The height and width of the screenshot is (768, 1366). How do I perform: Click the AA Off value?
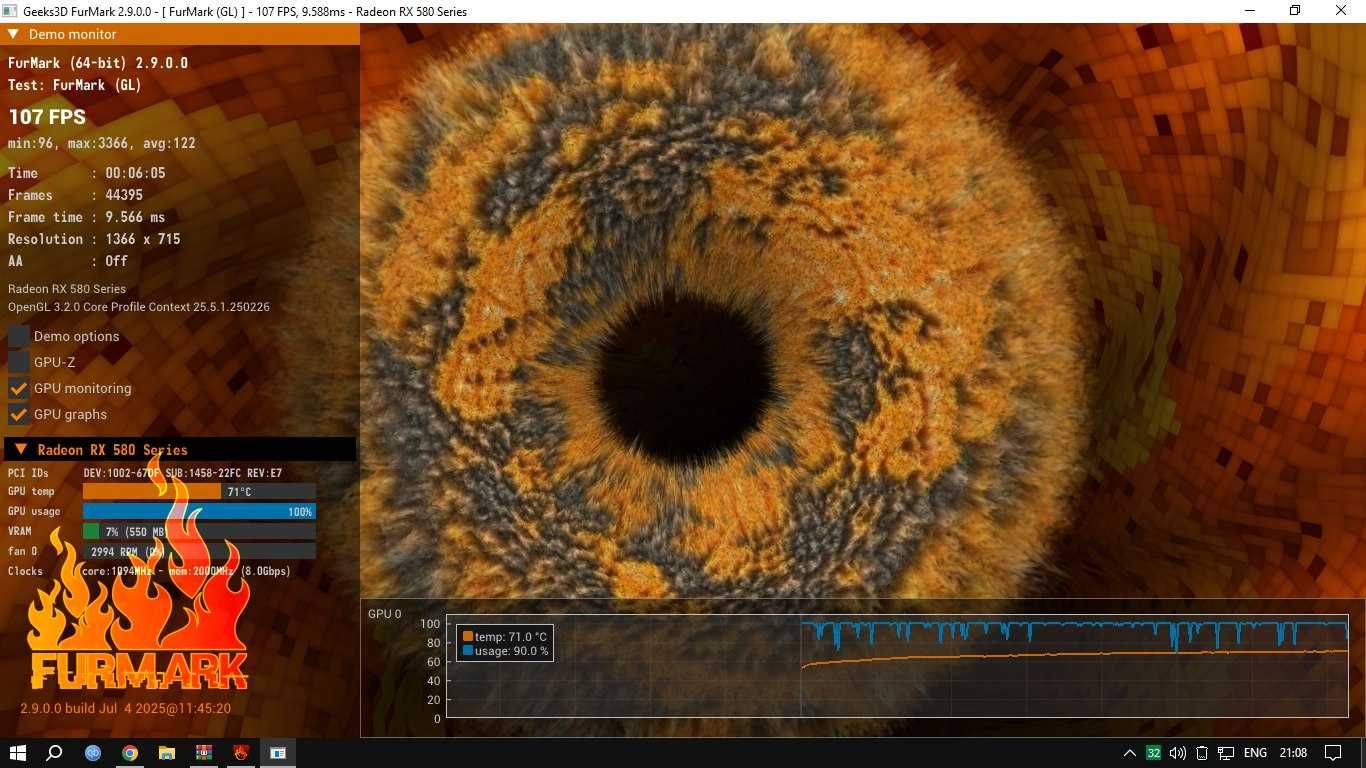point(117,261)
